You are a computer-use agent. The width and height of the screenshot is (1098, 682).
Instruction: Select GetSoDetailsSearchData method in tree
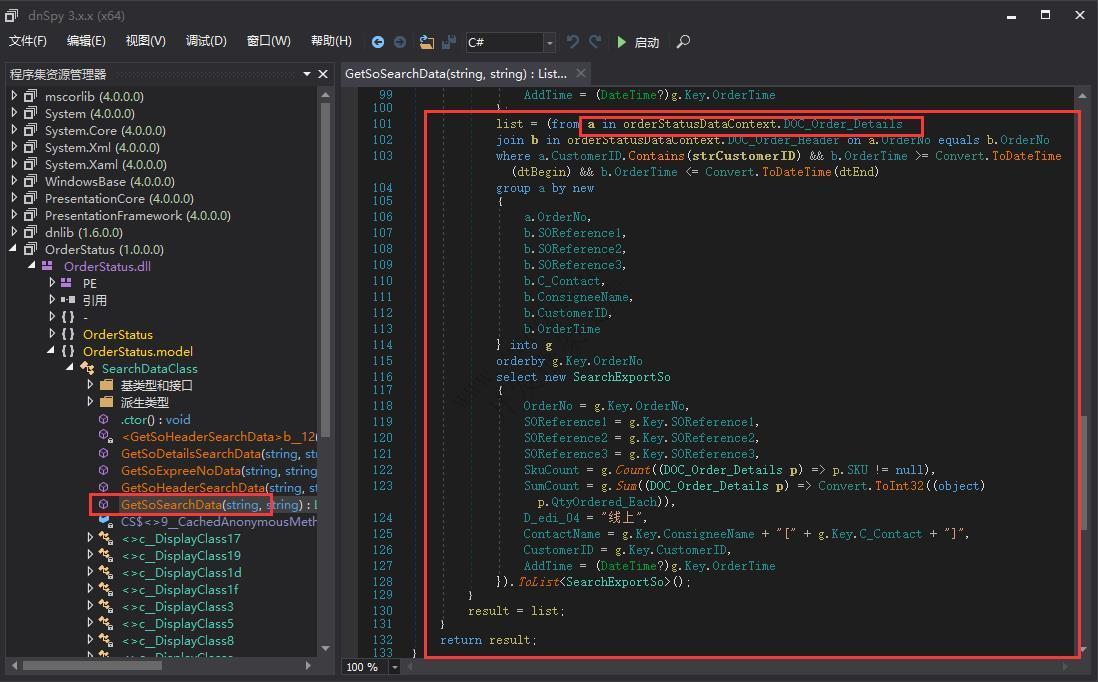point(191,453)
